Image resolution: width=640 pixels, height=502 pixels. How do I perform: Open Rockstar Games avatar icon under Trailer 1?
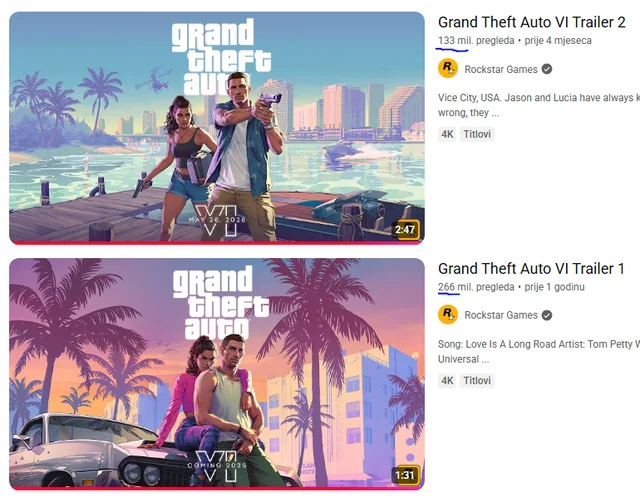pos(448,315)
